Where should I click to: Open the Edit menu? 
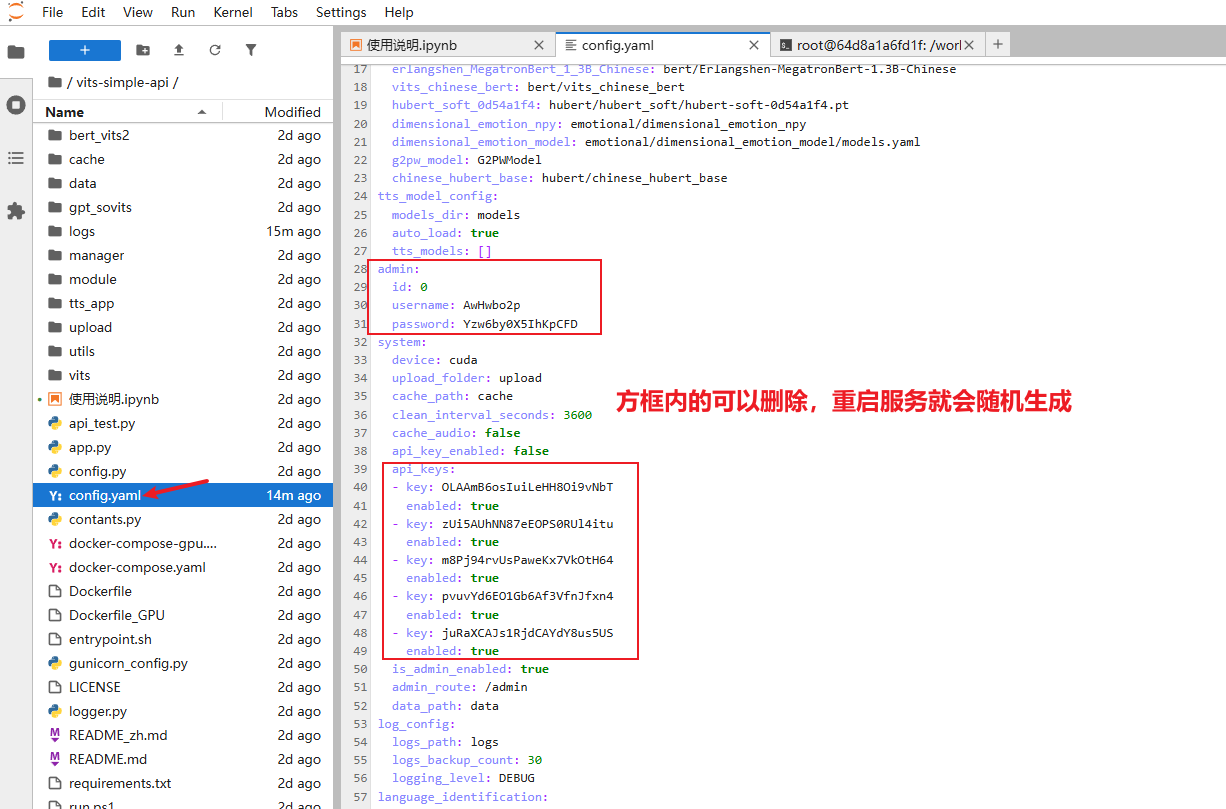[93, 12]
